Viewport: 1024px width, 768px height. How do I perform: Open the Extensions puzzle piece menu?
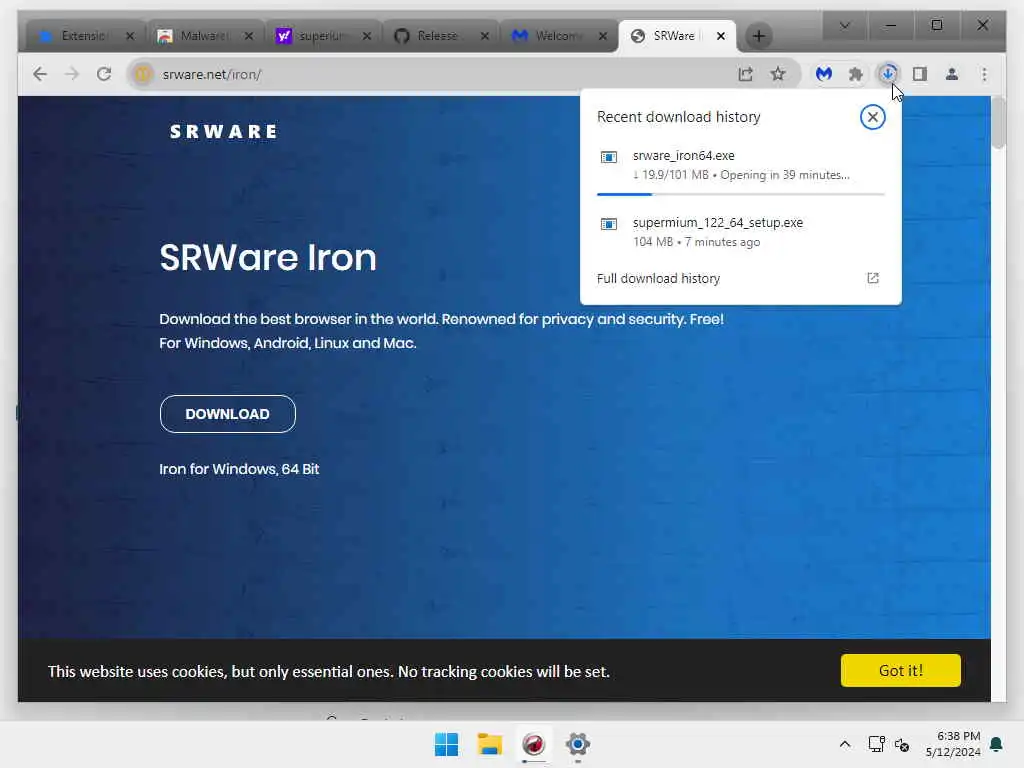point(856,74)
